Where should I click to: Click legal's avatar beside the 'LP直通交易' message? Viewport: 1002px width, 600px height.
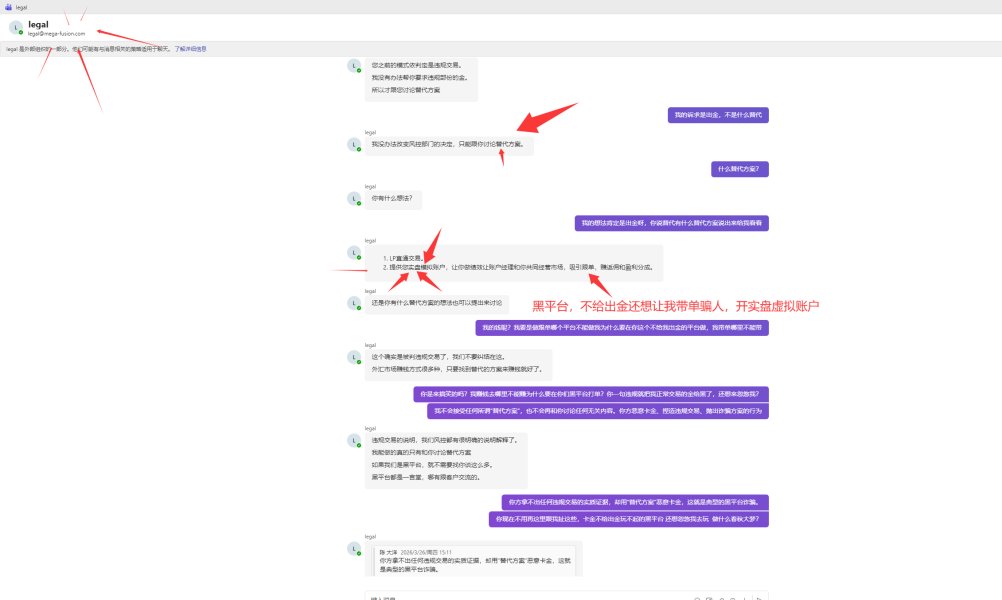point(354,252)
